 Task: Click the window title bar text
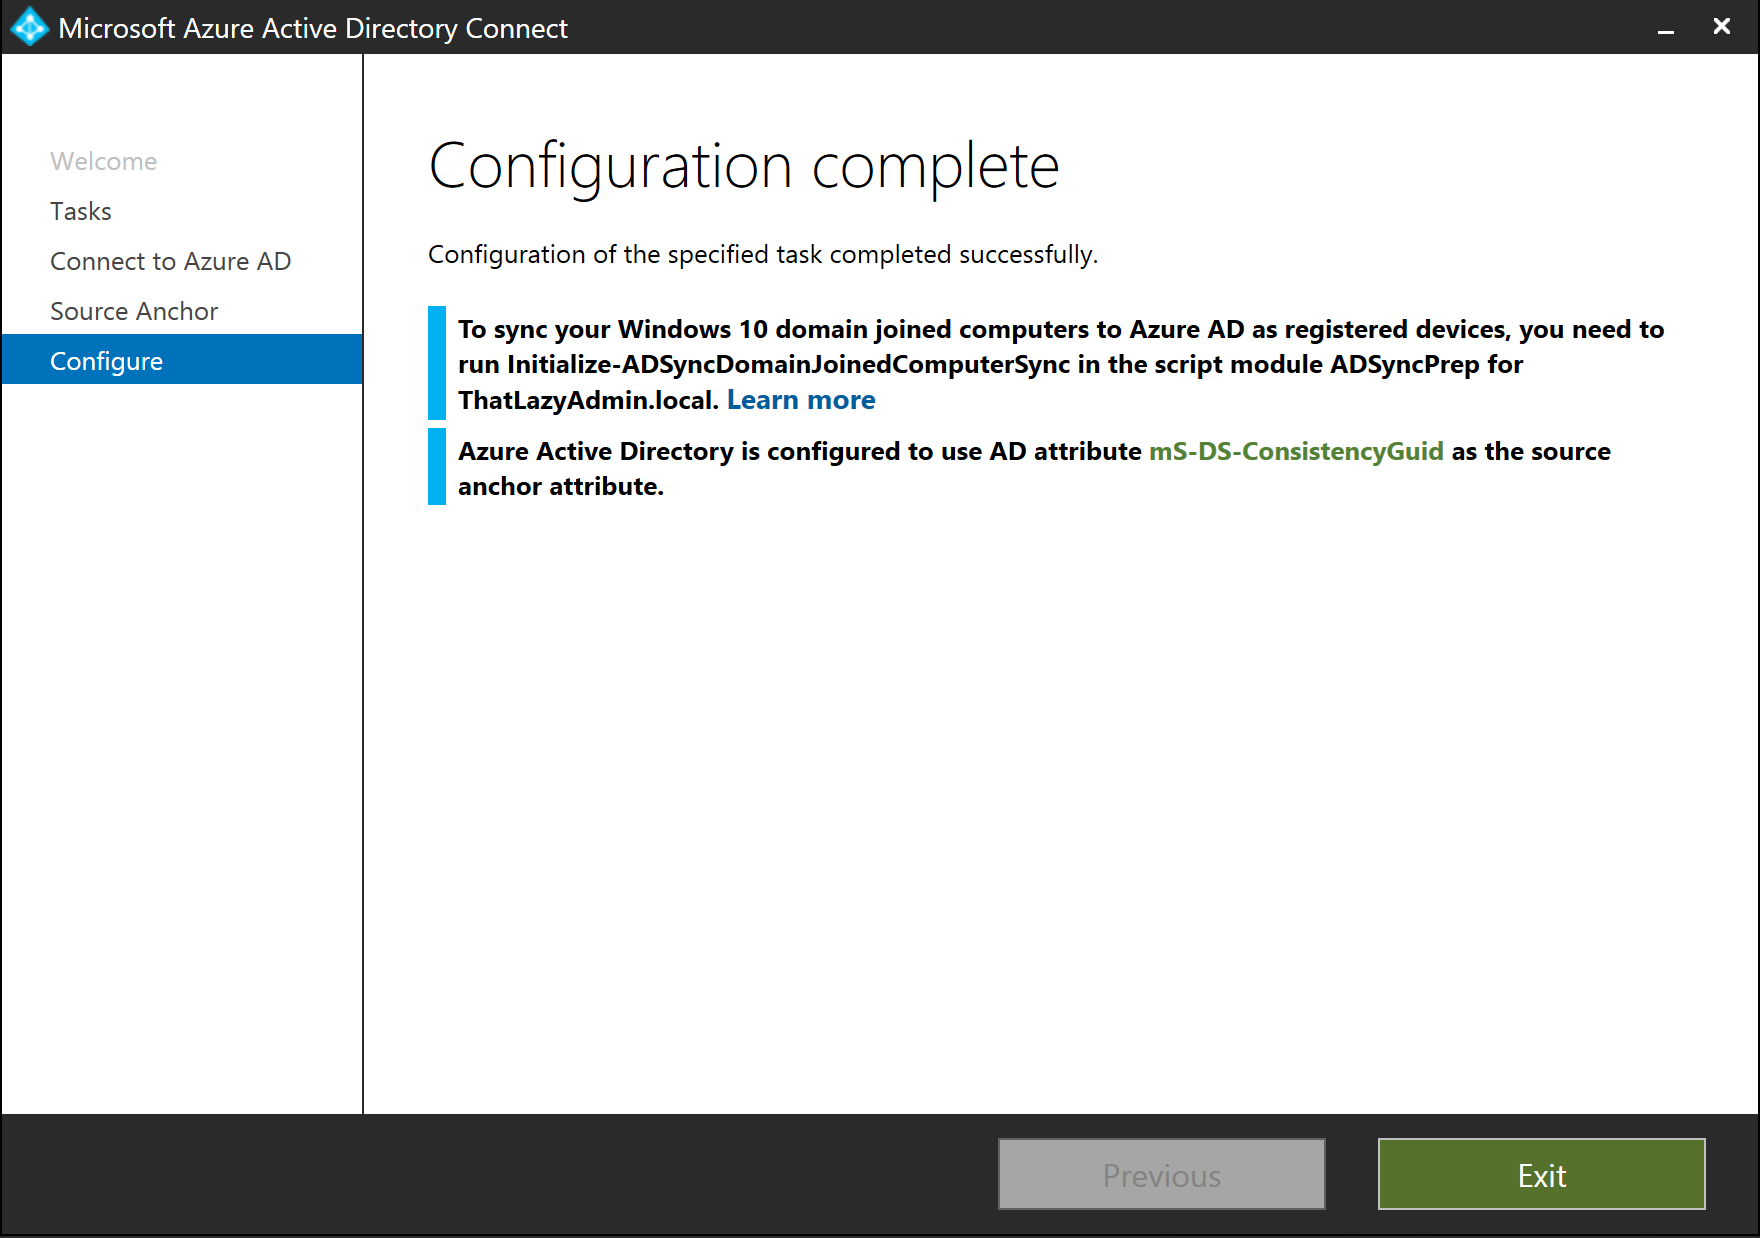tap(313, 28)
